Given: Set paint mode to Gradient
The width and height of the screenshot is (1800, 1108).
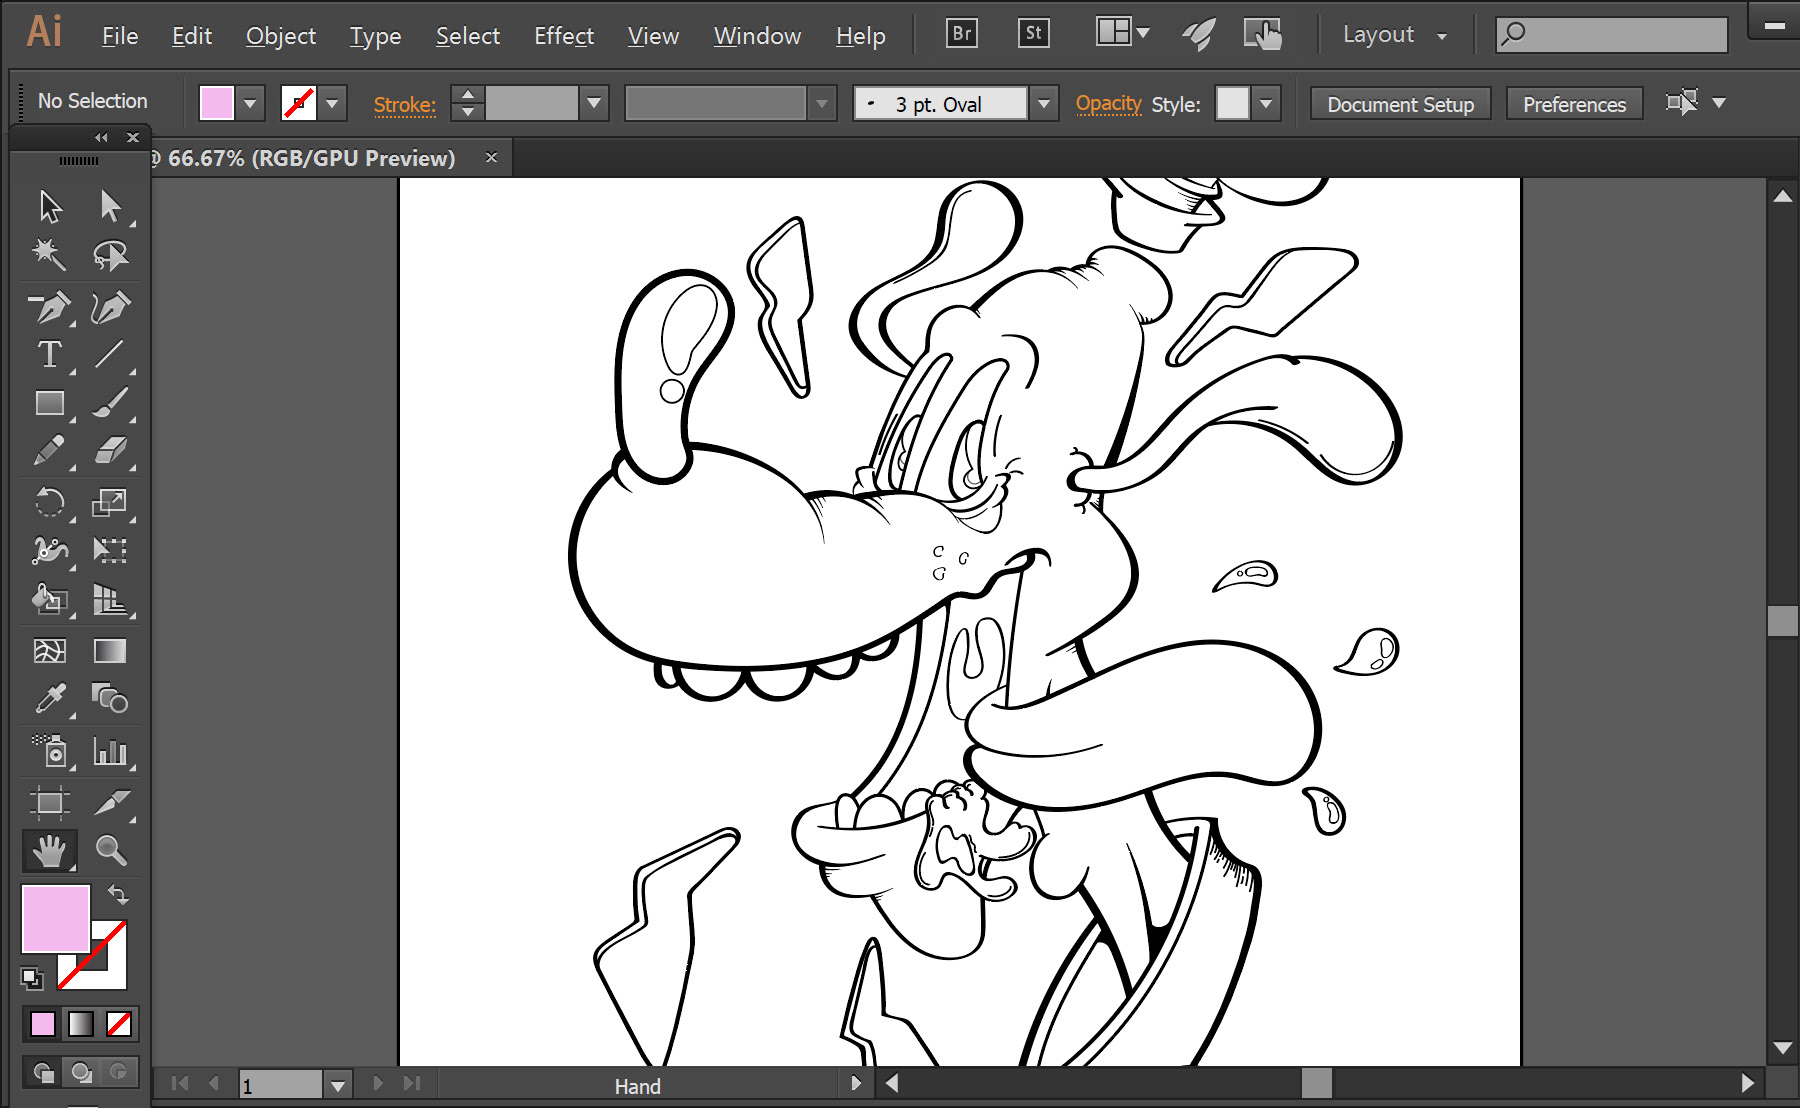Looking at the screenshot, I should tap(81, 1024).
